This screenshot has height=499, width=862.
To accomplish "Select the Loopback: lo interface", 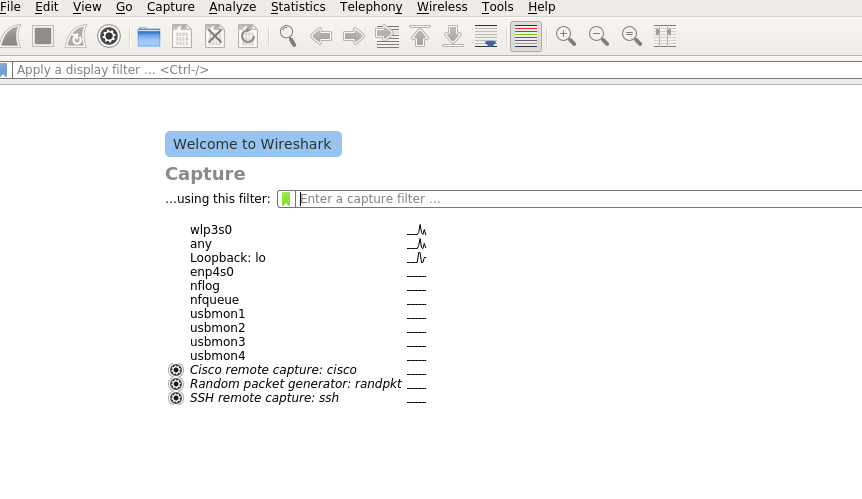I will pyautogui.click(x=228, y=258).
